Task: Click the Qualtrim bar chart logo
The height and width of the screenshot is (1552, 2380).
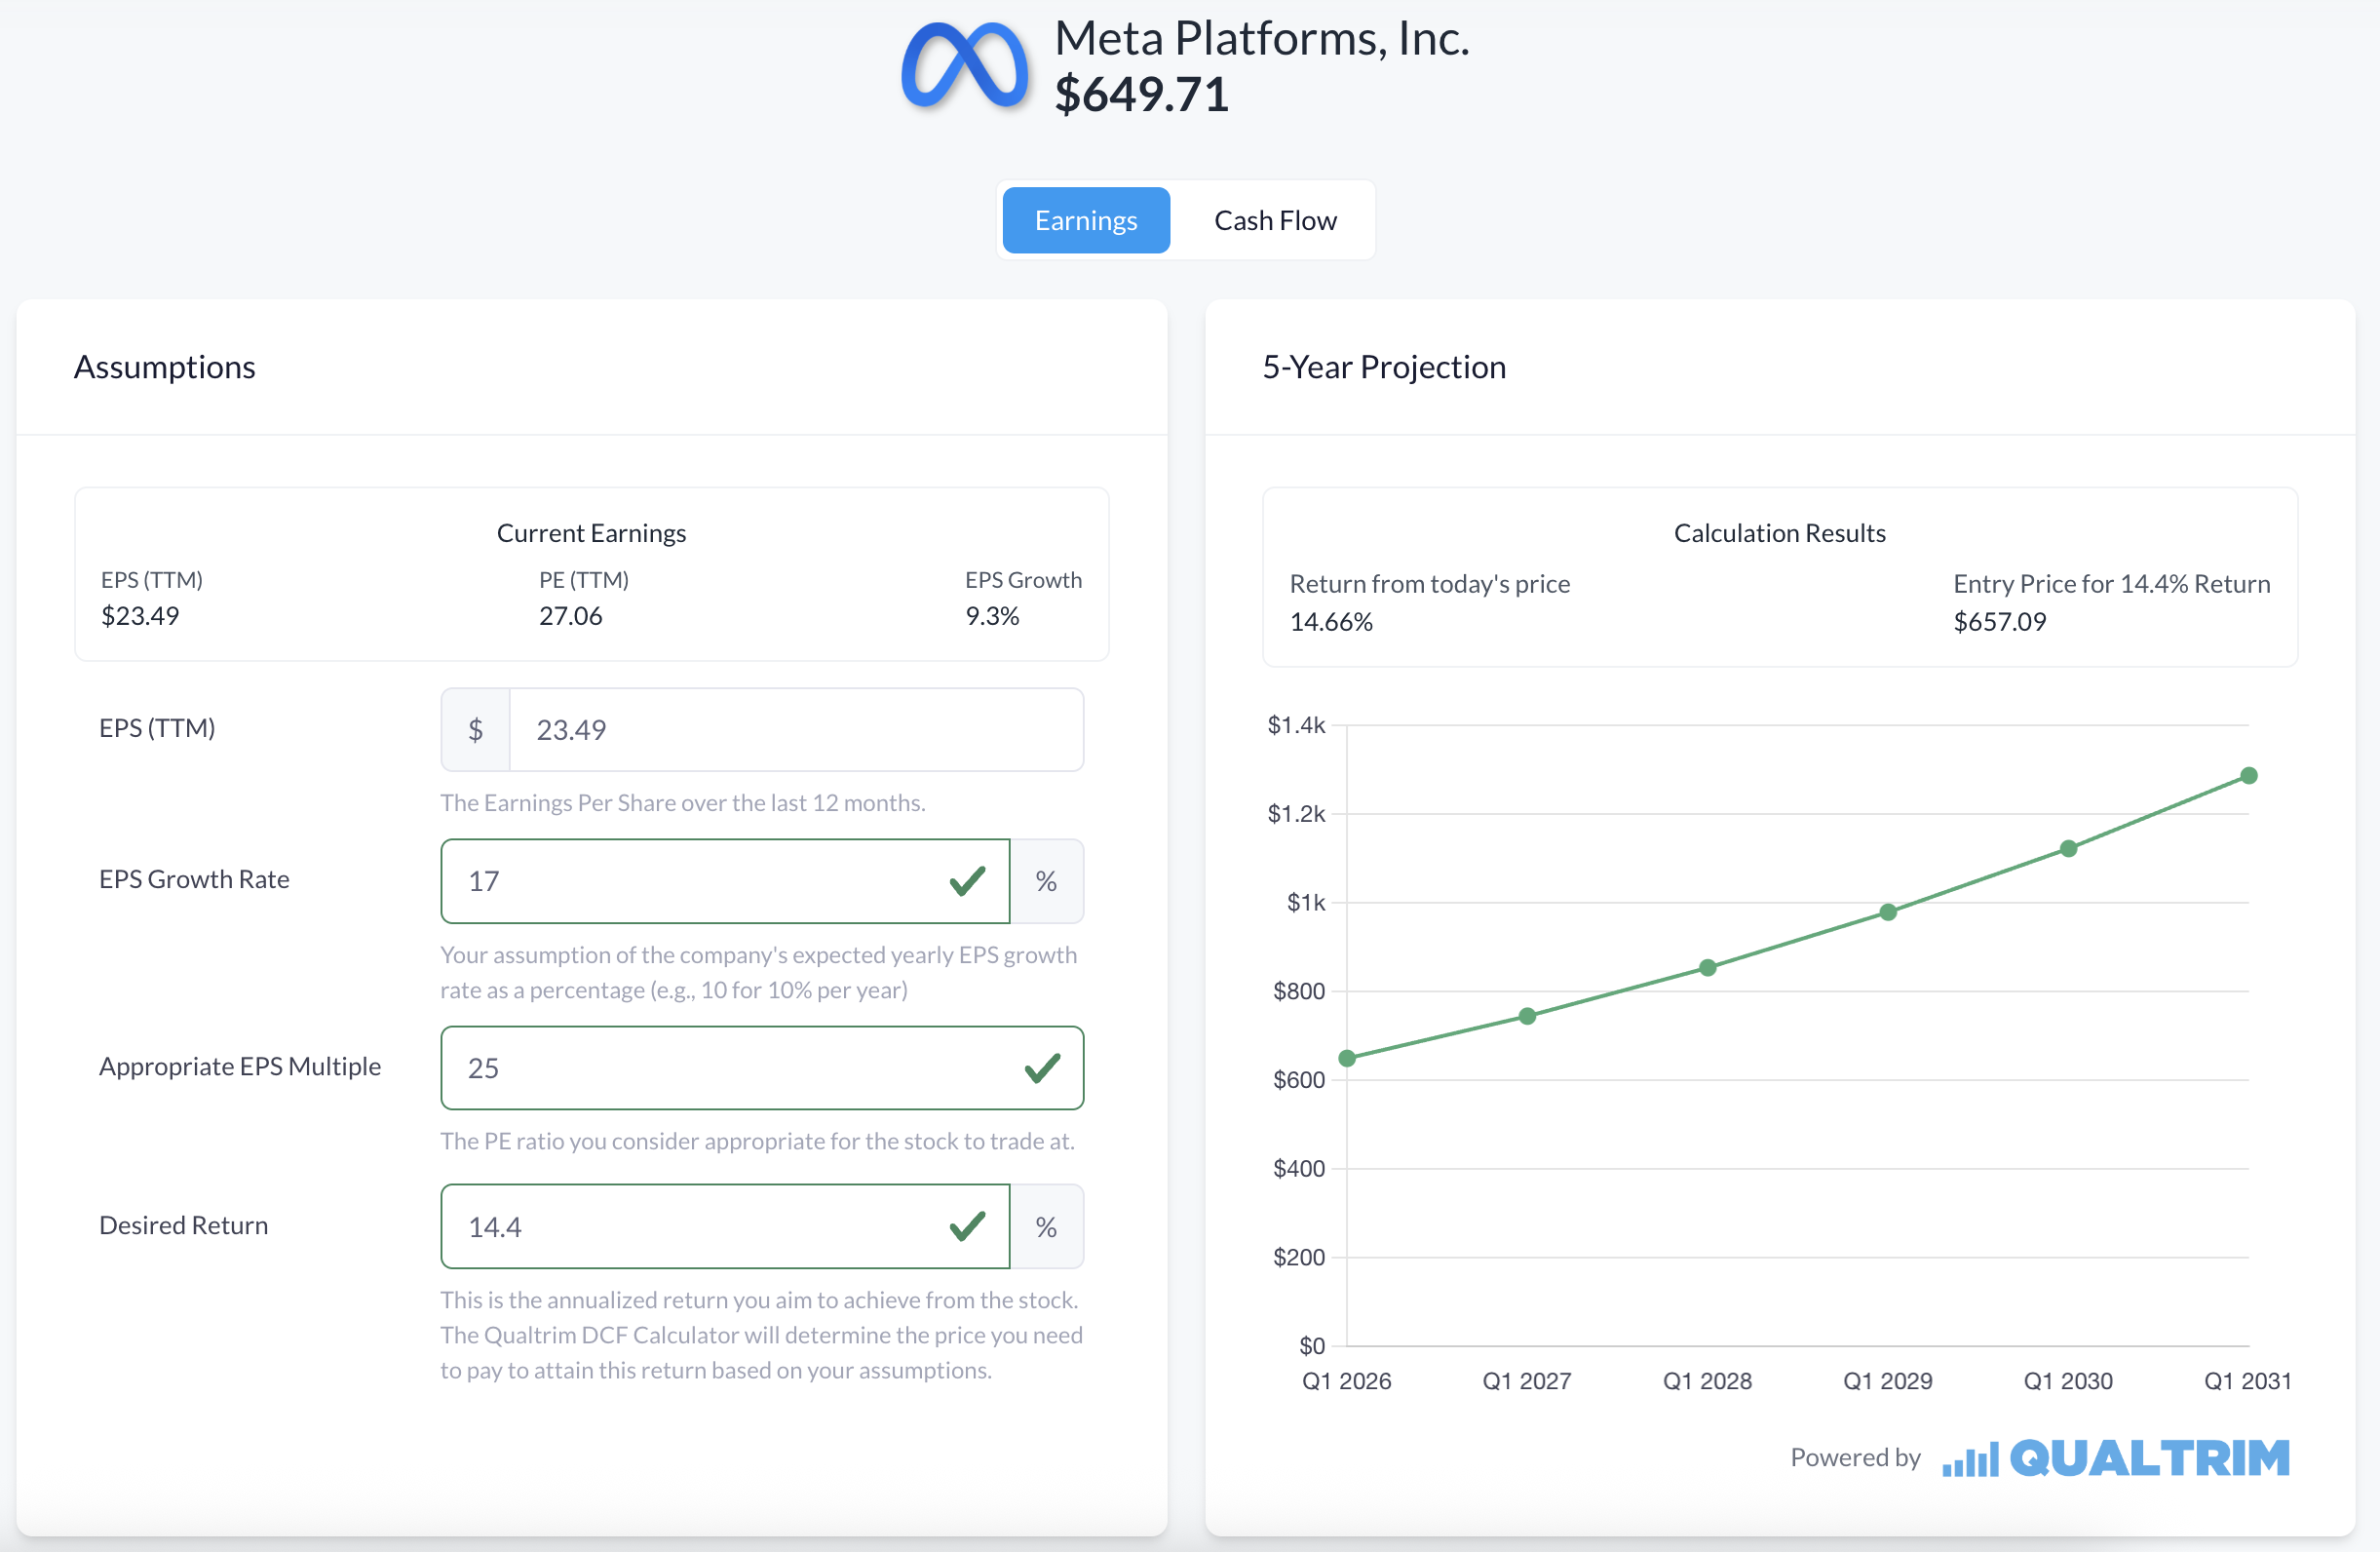Action: pos(1969,1460)
